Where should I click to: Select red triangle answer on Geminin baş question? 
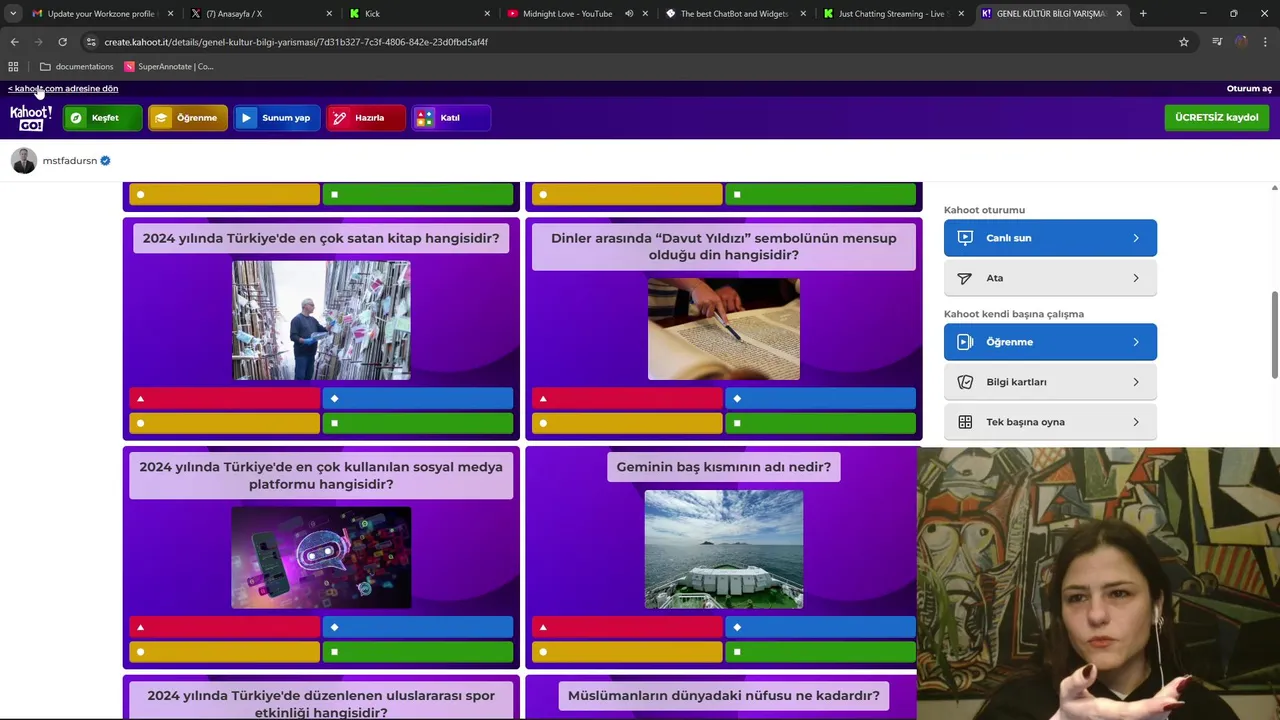point(628,628)
